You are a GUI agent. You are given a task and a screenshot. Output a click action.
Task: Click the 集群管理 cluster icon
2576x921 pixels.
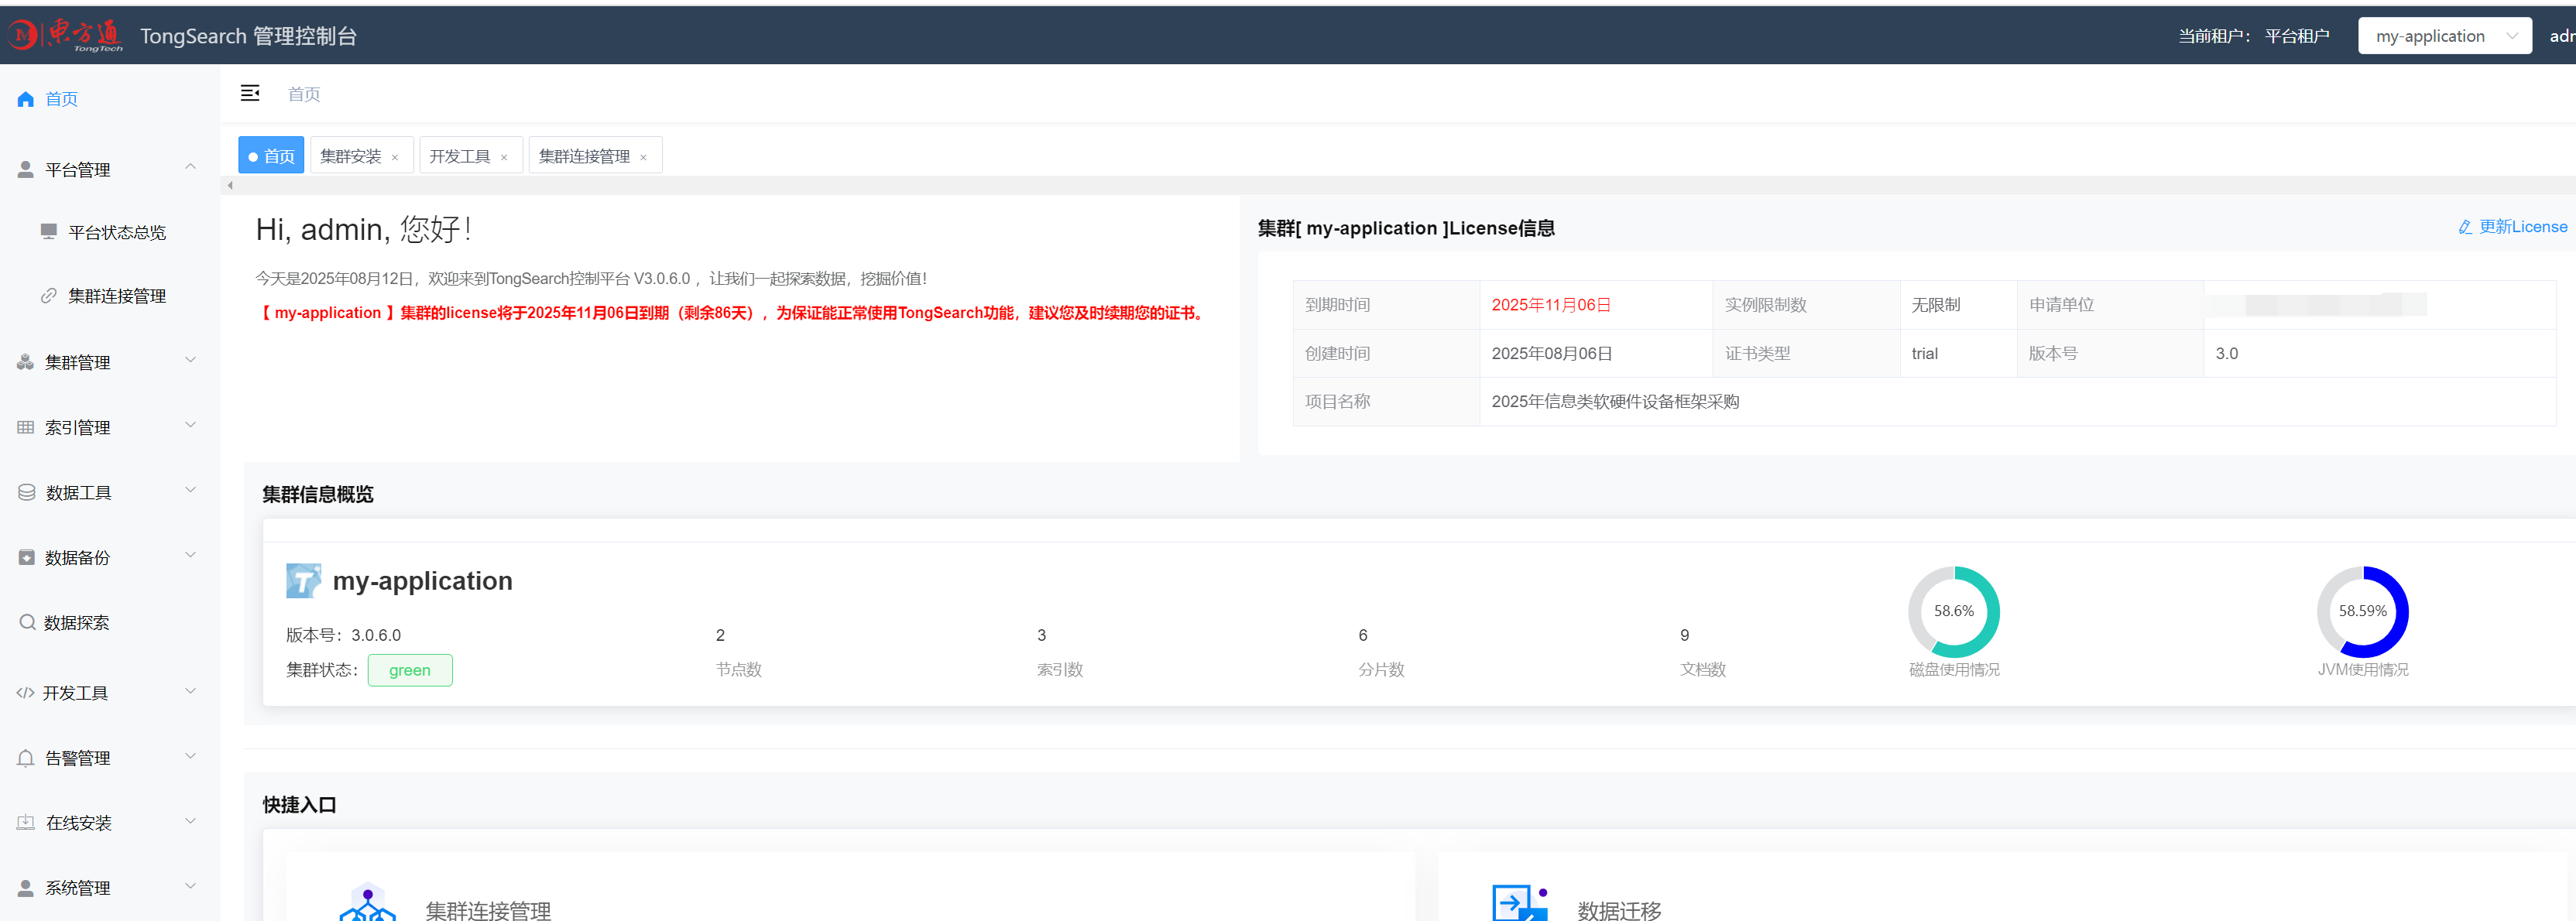tap(26, 362)
